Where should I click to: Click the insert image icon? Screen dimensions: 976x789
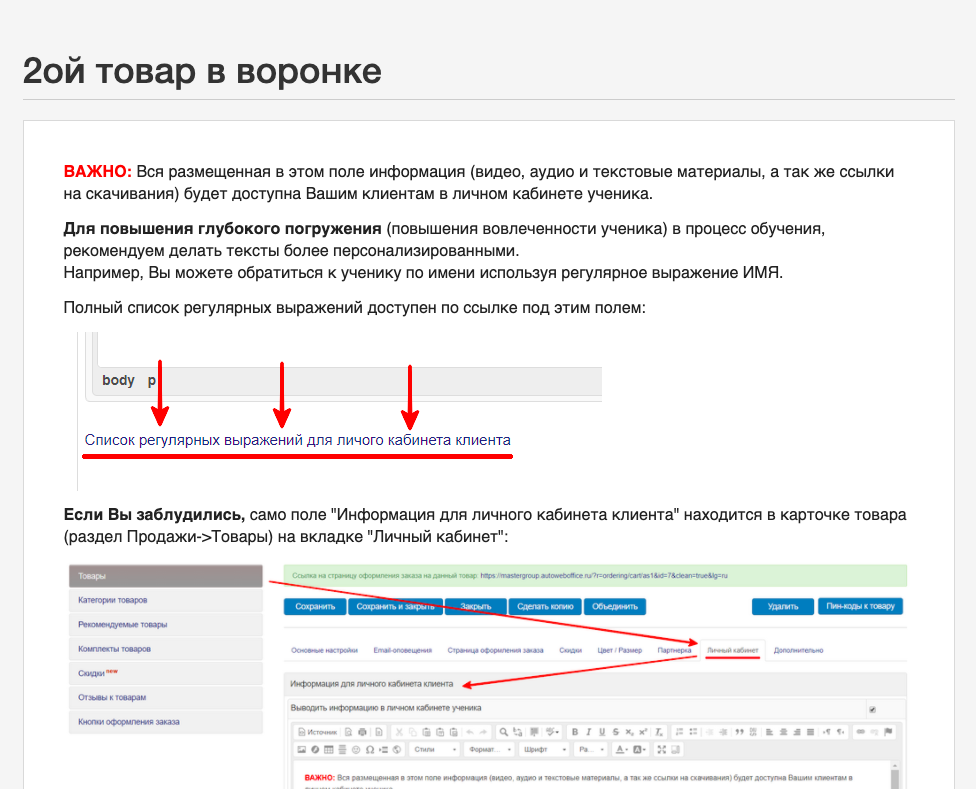pos(301,749)
